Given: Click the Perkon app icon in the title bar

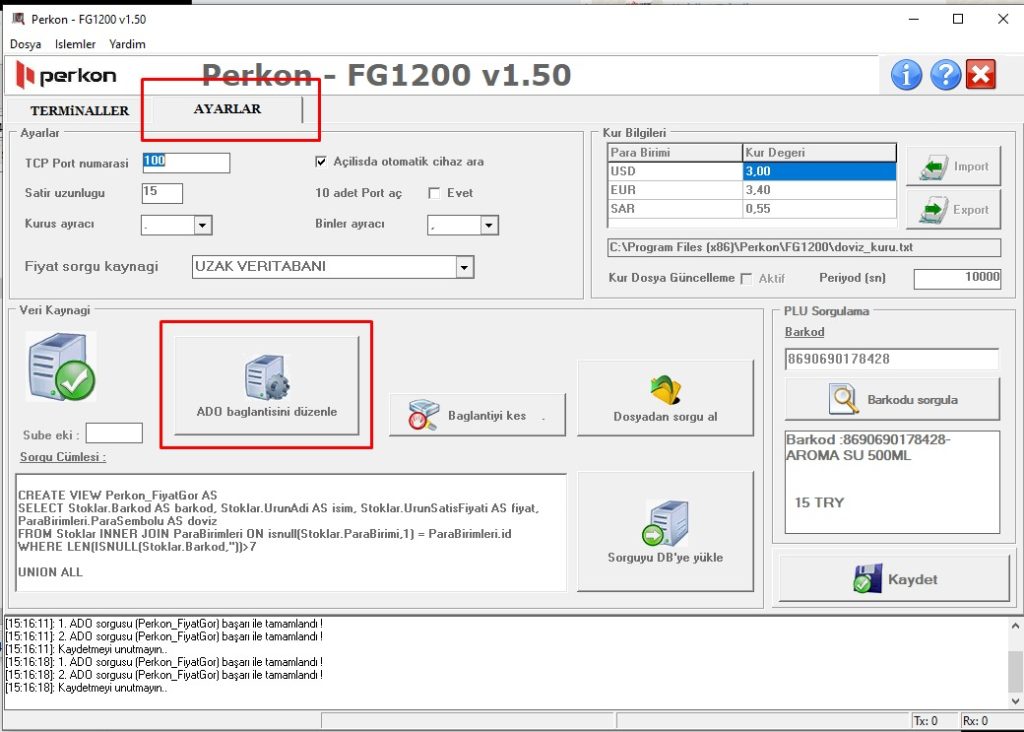Looking at the screenshot, I should tap(18, 19).
